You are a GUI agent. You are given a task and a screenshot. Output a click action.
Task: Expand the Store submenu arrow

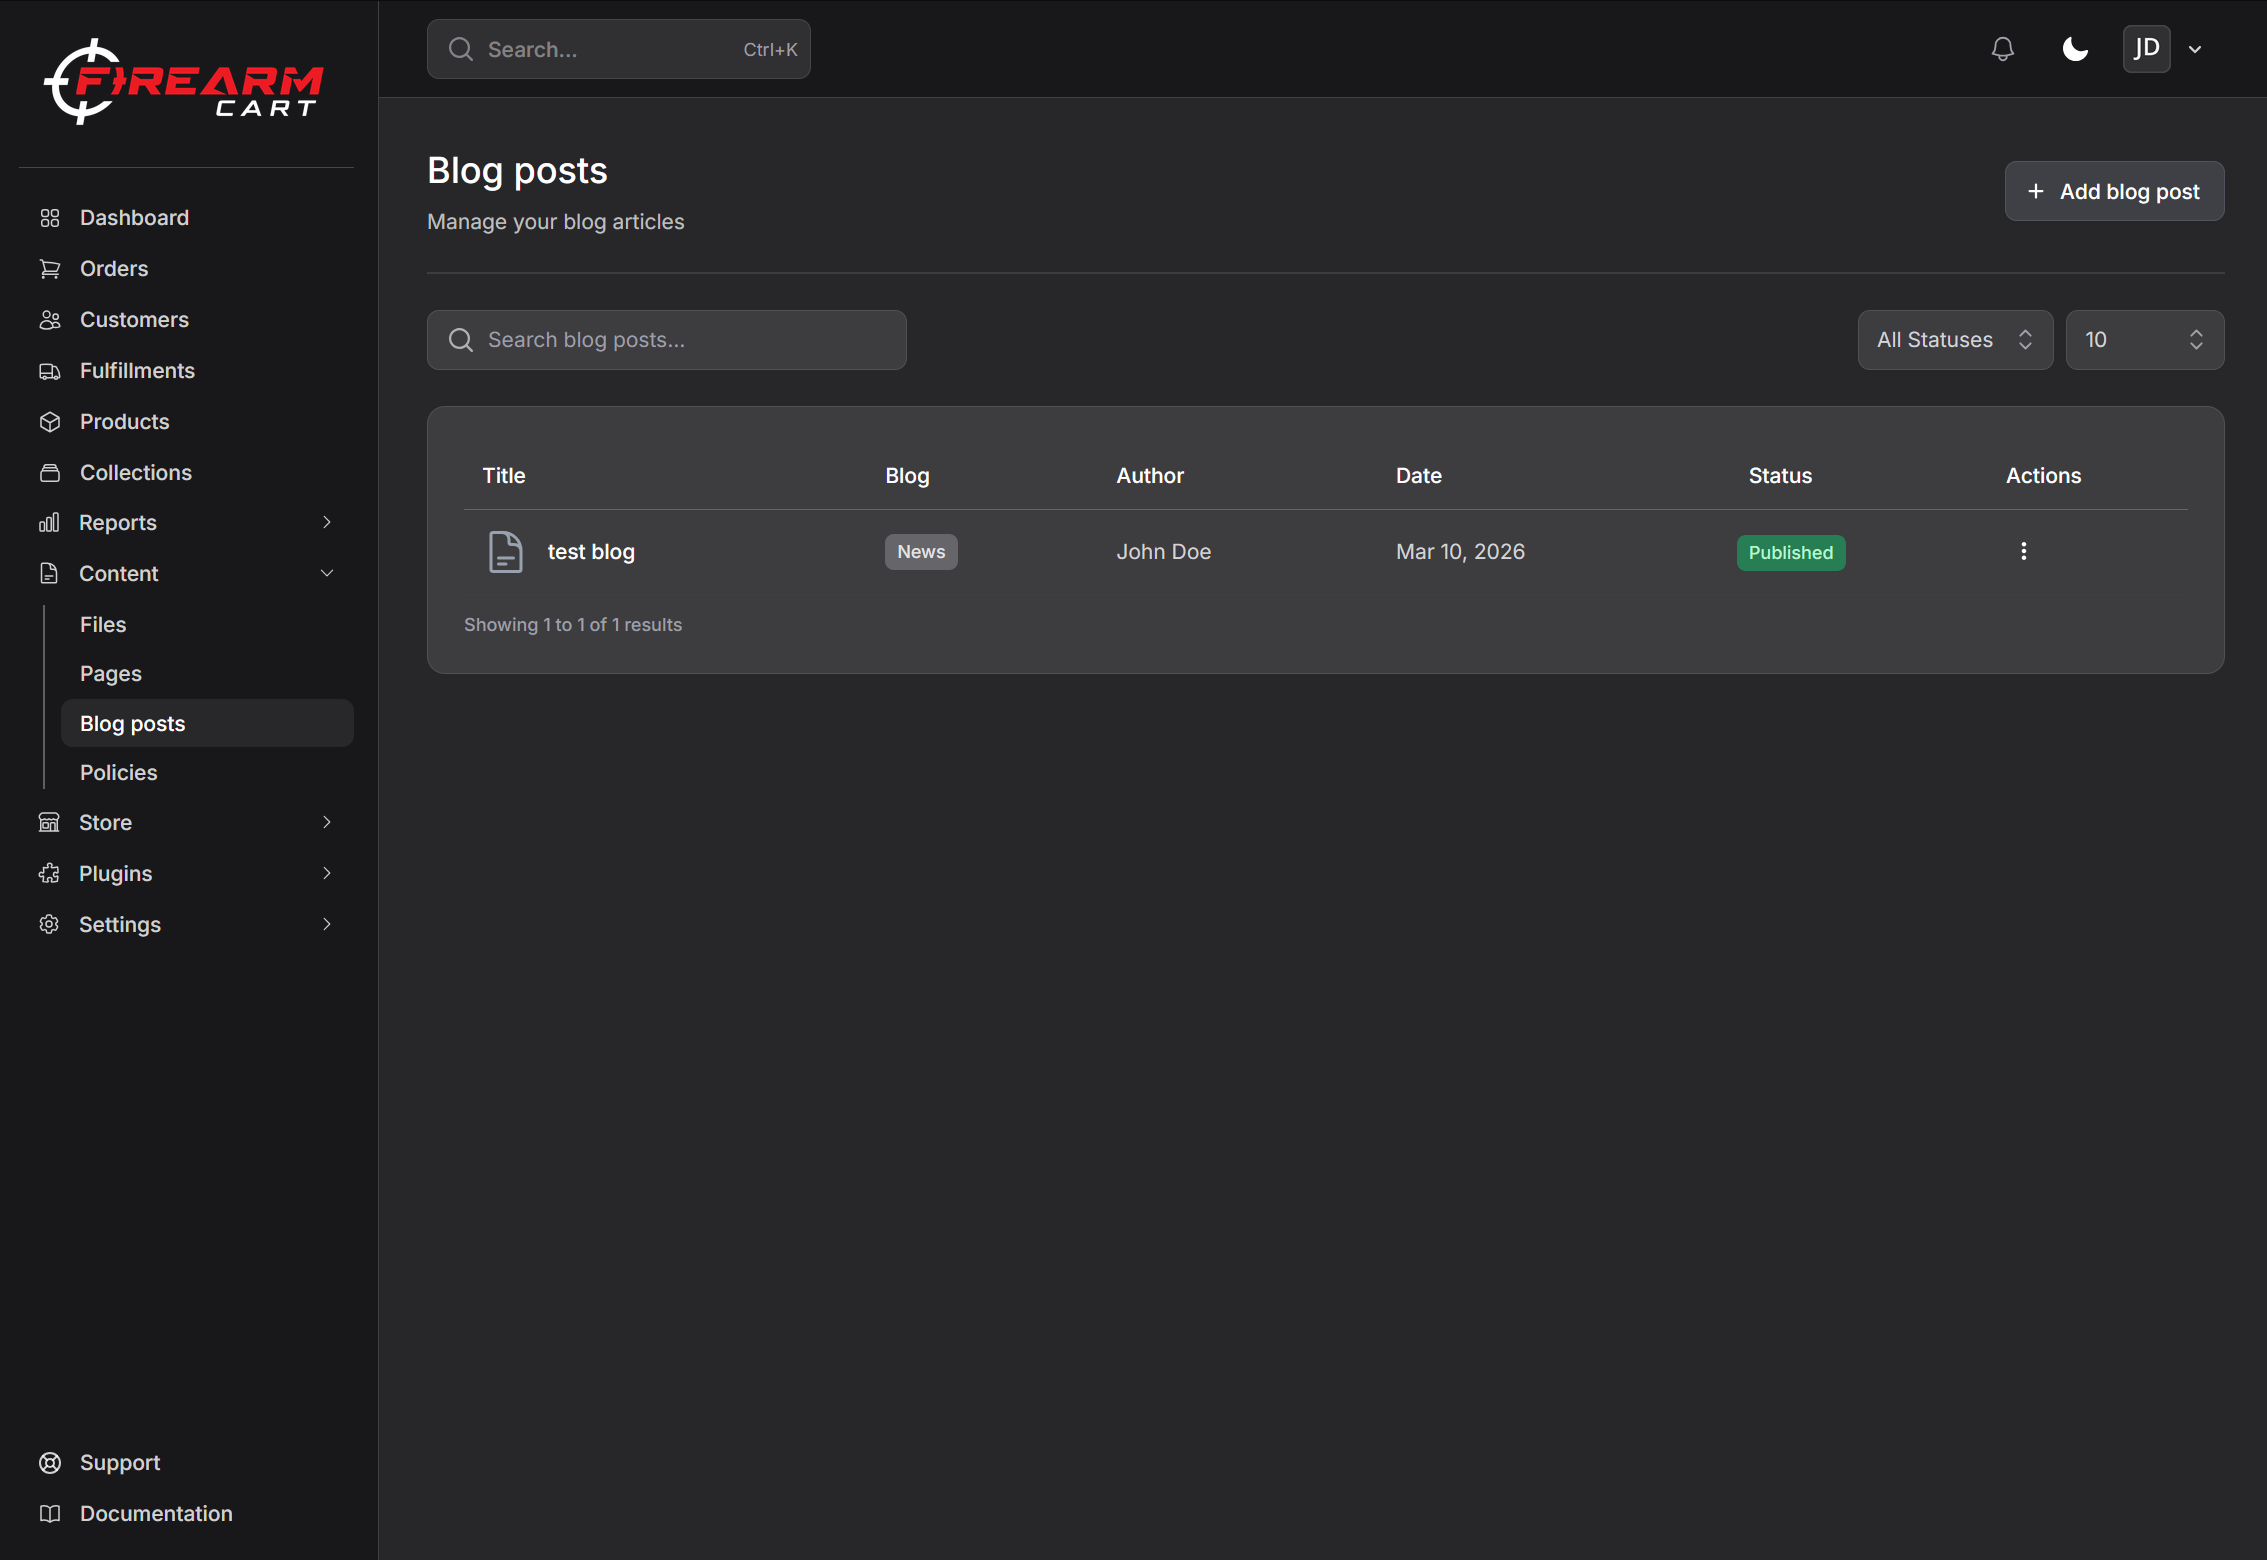[327, 822]
